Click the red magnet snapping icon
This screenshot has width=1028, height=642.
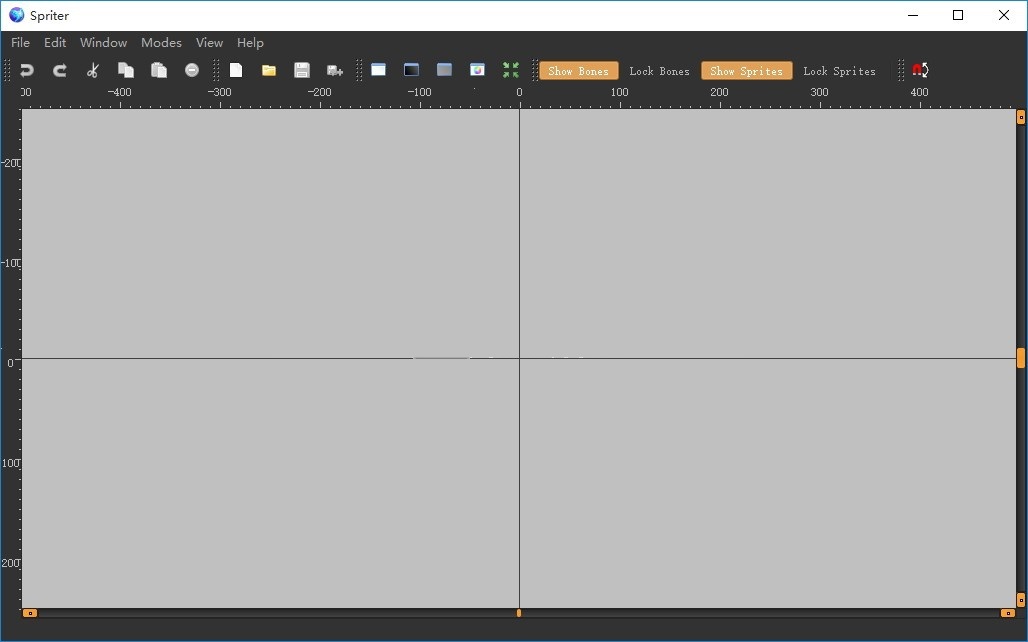pos(920,70)
